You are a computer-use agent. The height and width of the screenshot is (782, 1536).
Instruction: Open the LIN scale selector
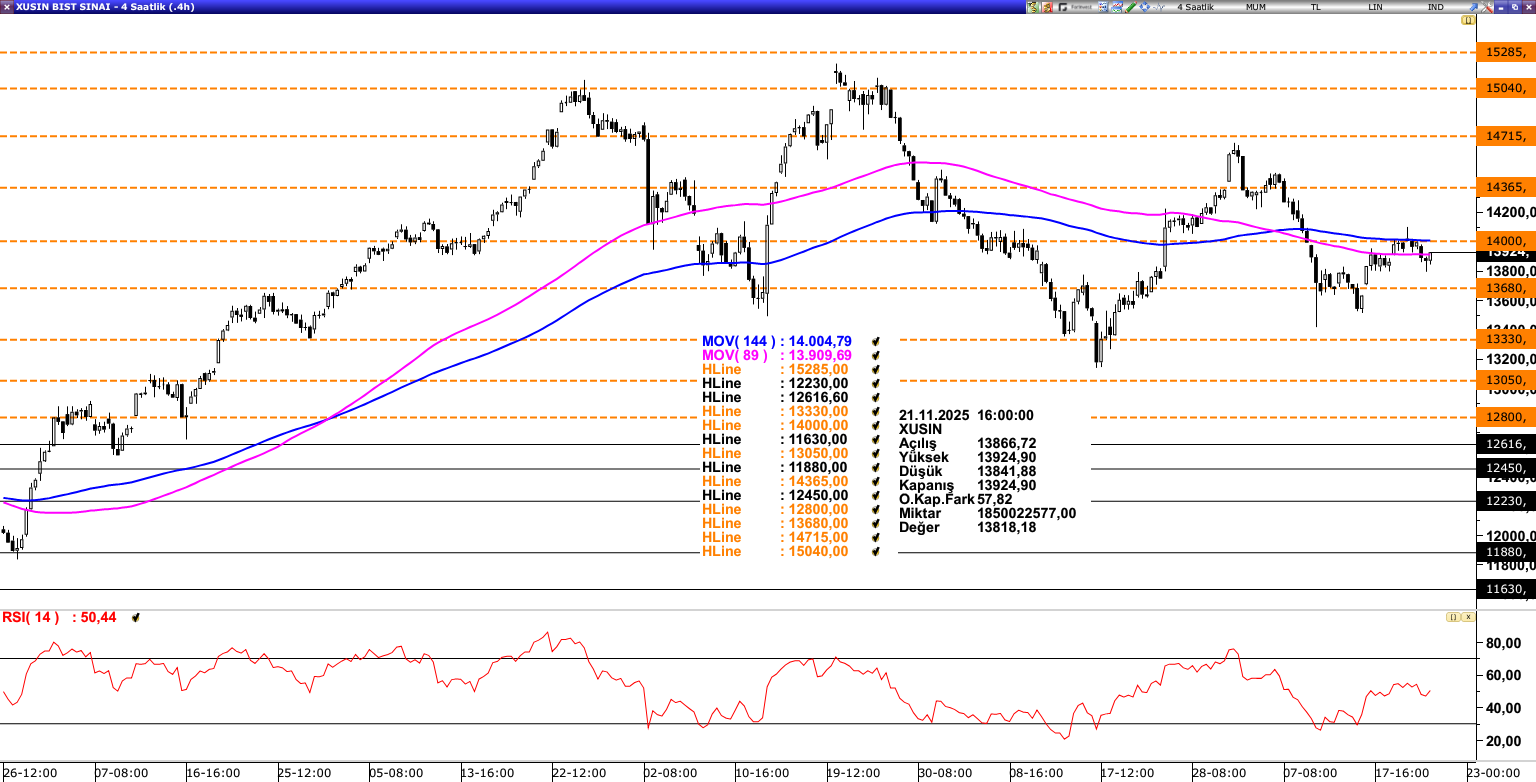1376,7
